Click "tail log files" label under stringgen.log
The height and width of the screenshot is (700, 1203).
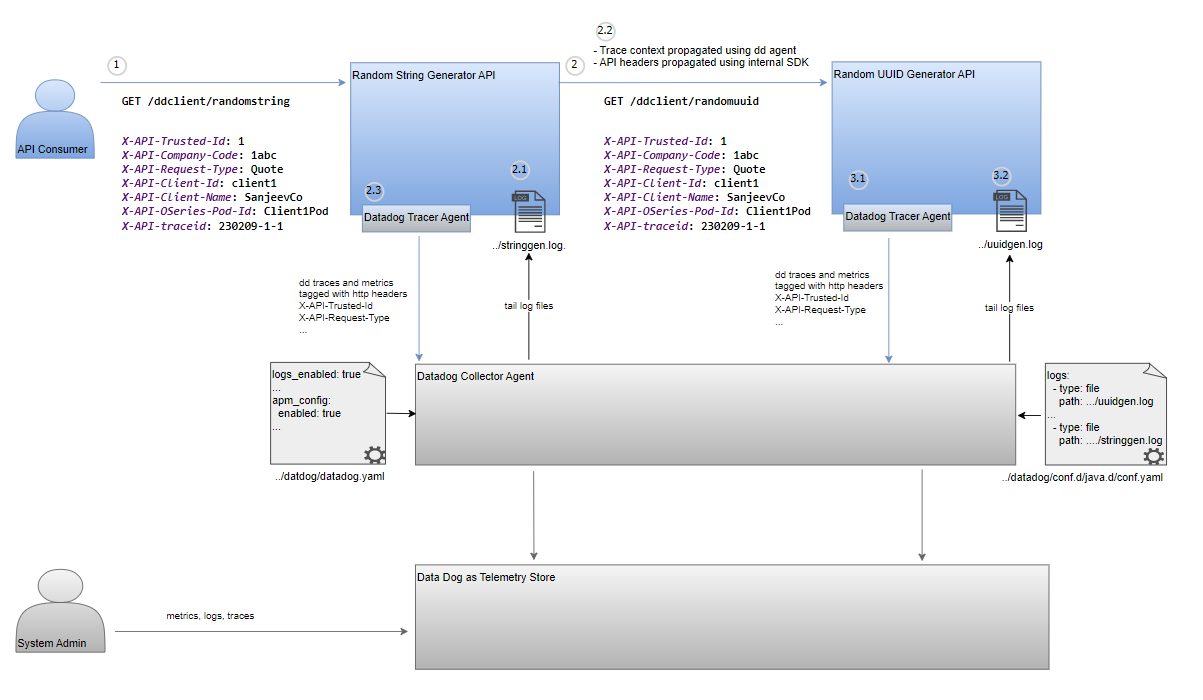click(x=528, y=306)
